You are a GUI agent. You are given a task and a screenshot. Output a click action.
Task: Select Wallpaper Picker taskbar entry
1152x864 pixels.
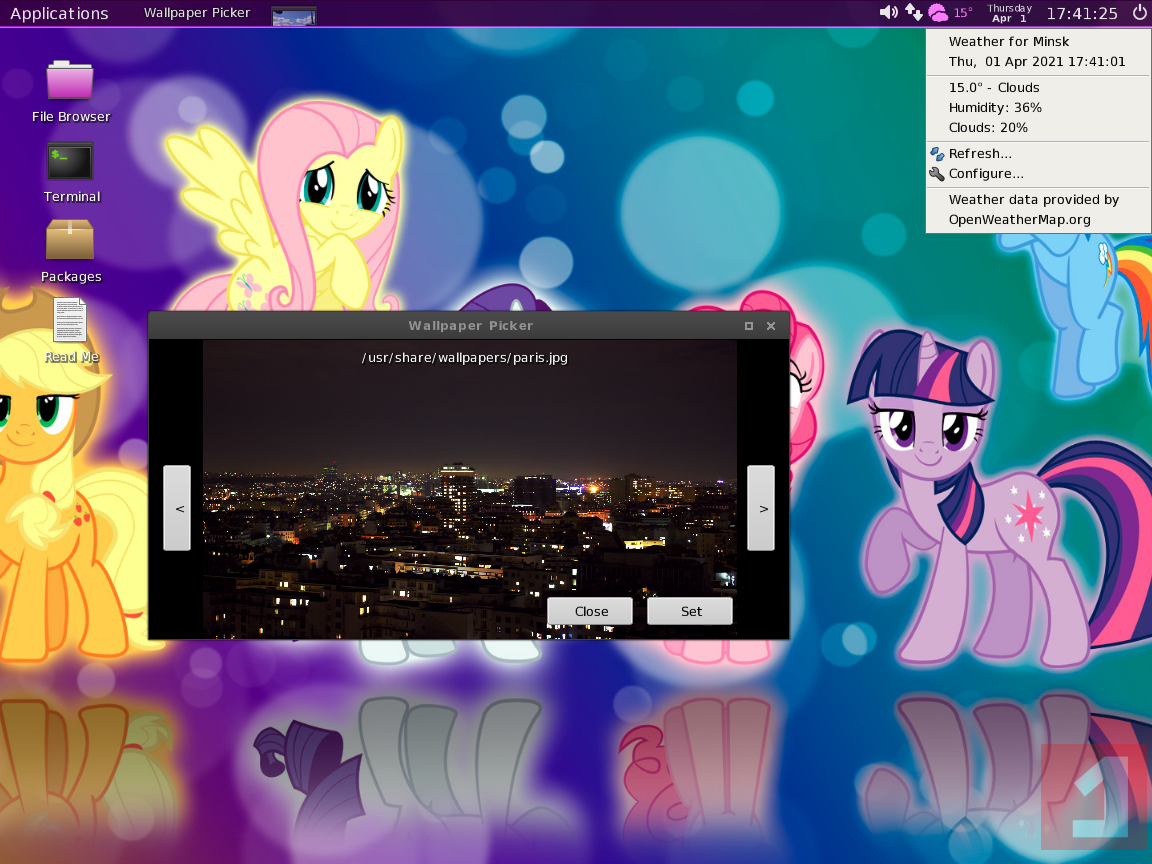197,12
